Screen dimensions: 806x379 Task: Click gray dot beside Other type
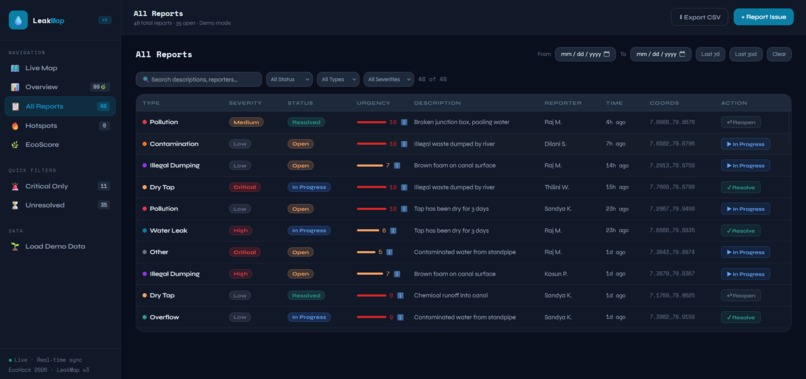(144, 252)
